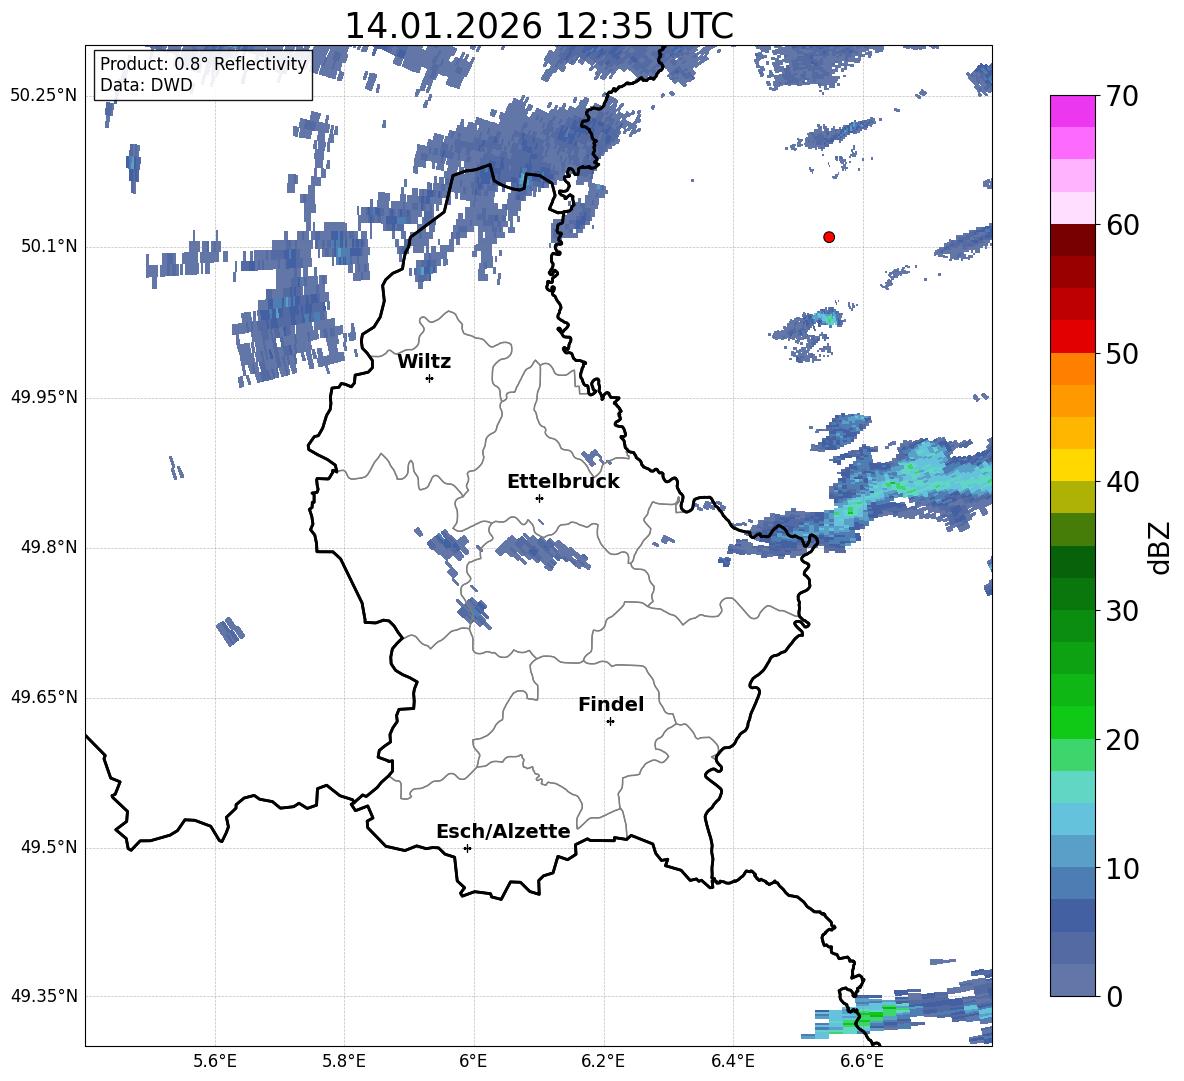The height and width of the screenshot is (1081, 1184).
Task: Click the colorbar tick label 60
Action: click(x=1122, y=225)
